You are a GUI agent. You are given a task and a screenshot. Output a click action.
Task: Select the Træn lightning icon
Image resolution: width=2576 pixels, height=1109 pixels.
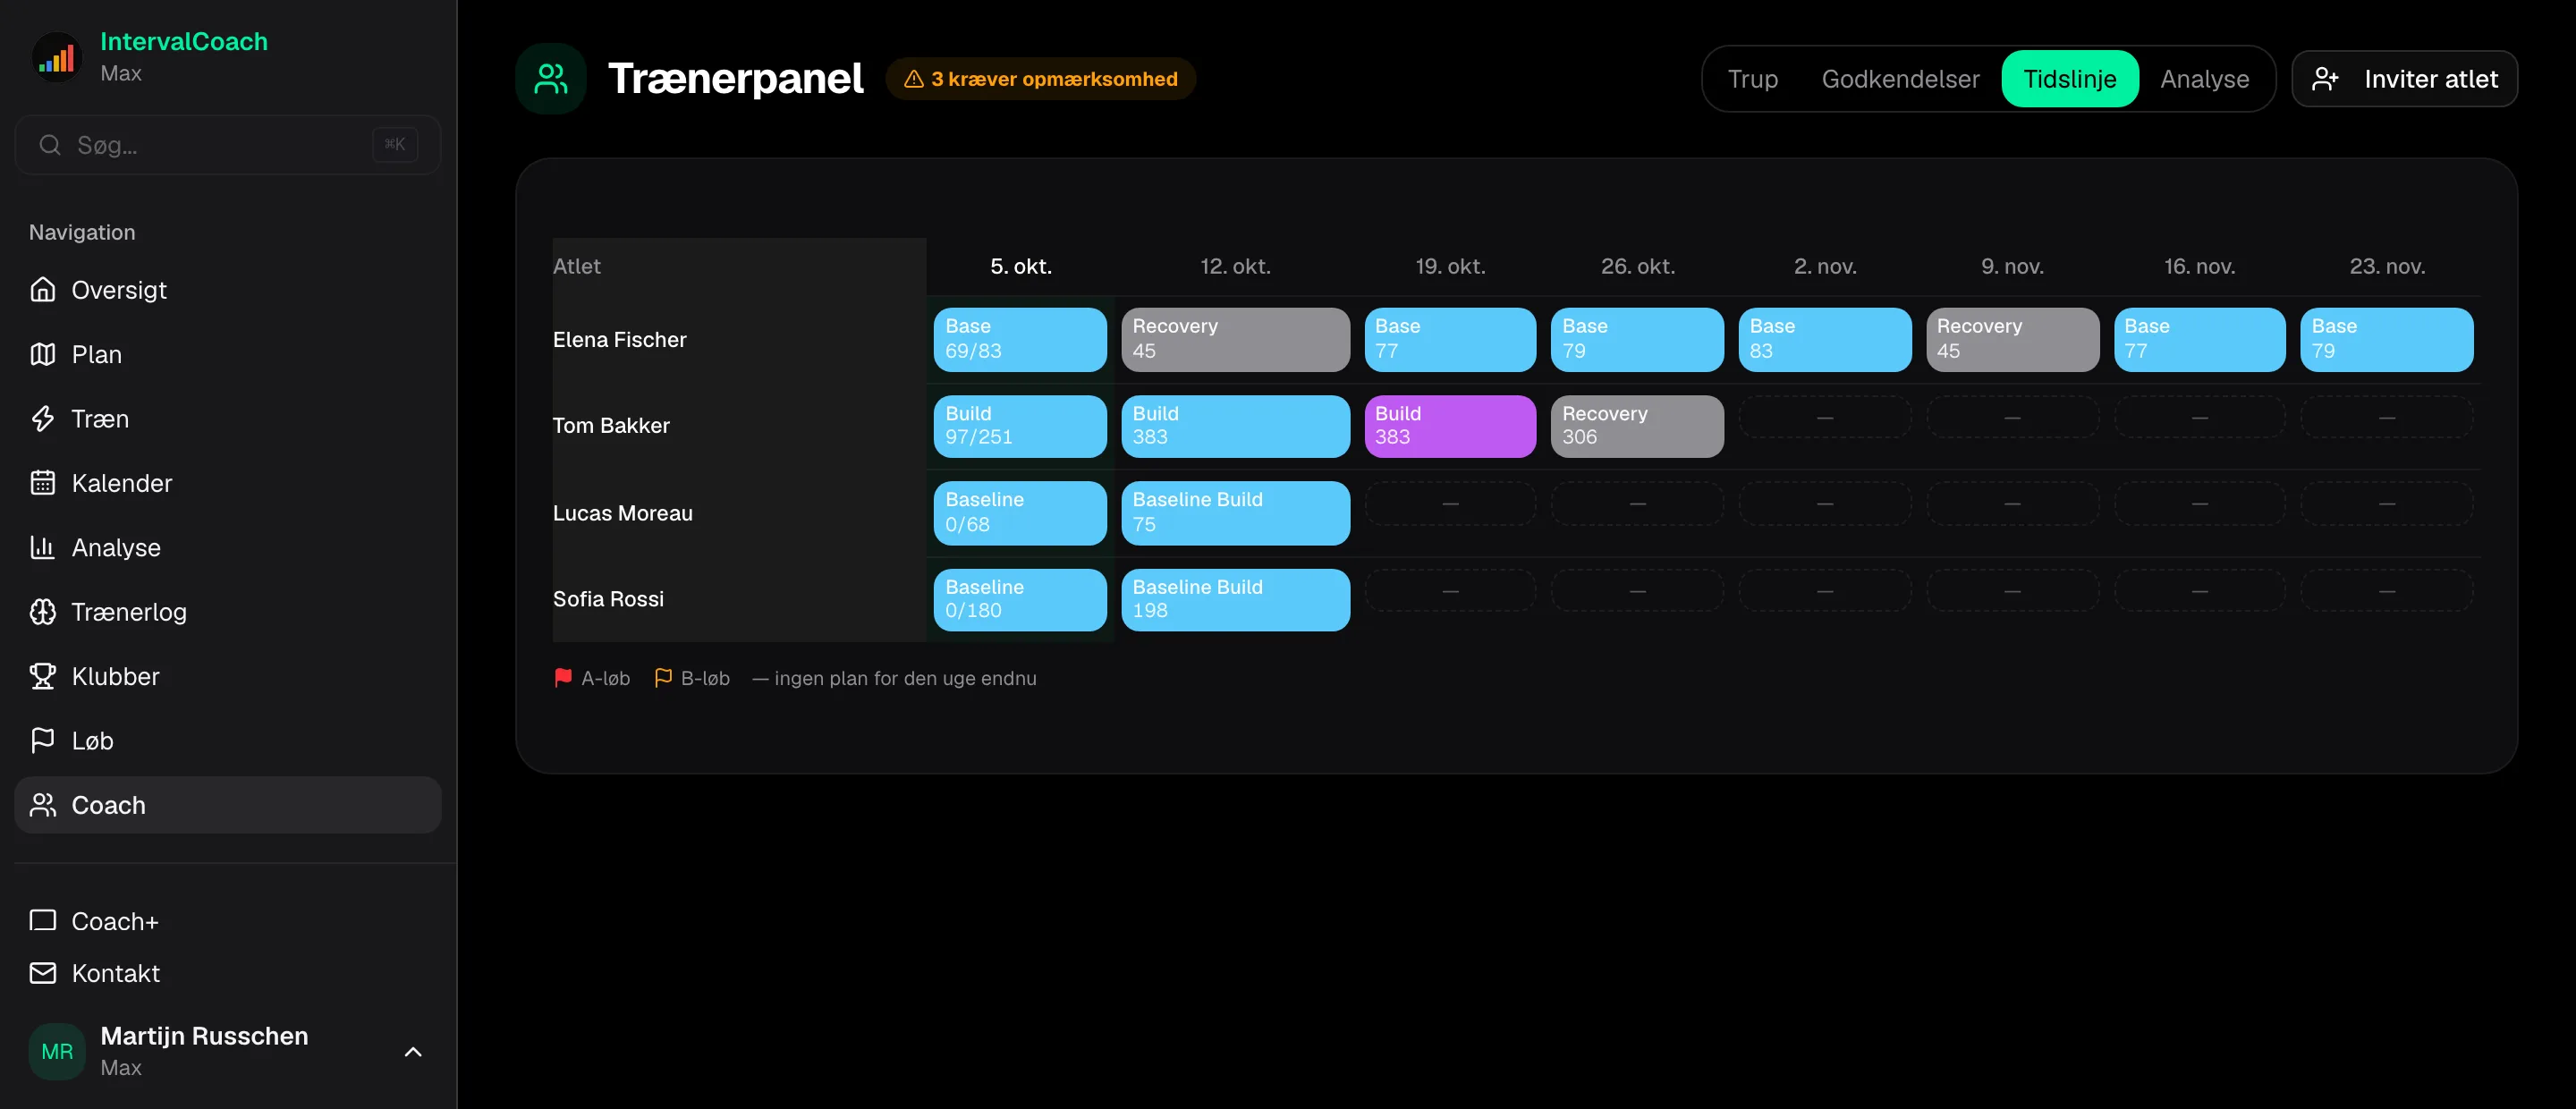(x=43, y=418)
